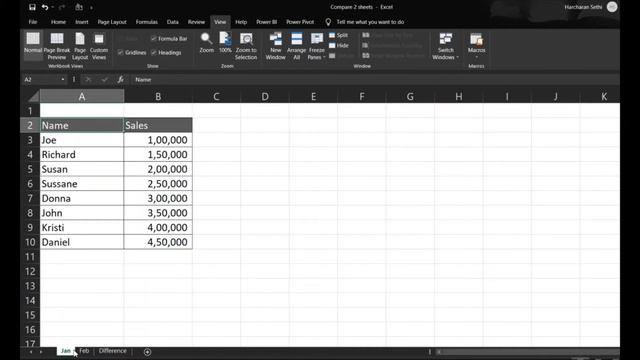Select cell containing Richard
This screenshot has width=640, height=360.
(82, 155)
